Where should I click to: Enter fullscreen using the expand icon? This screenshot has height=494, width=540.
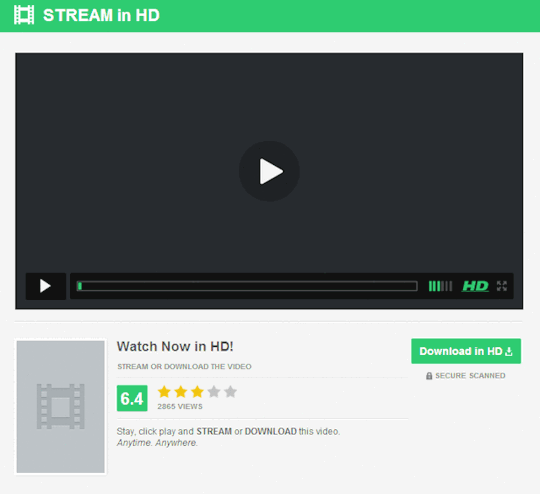click(x=502, y=286)
